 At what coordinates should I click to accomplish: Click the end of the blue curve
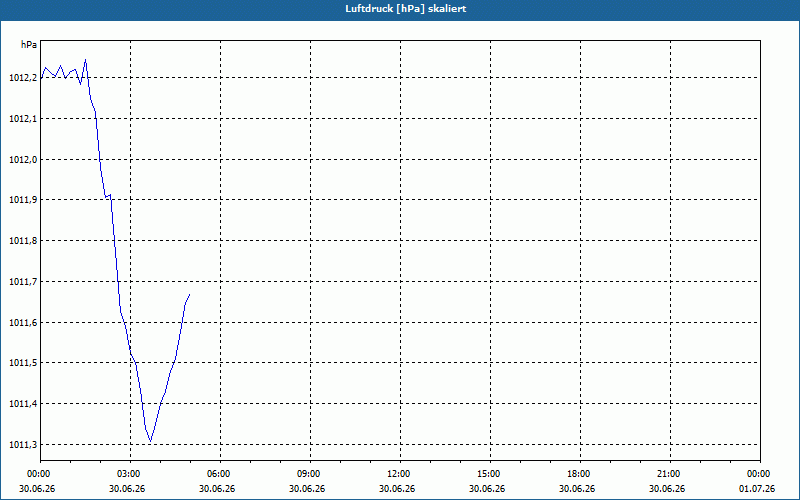point(190,294)
